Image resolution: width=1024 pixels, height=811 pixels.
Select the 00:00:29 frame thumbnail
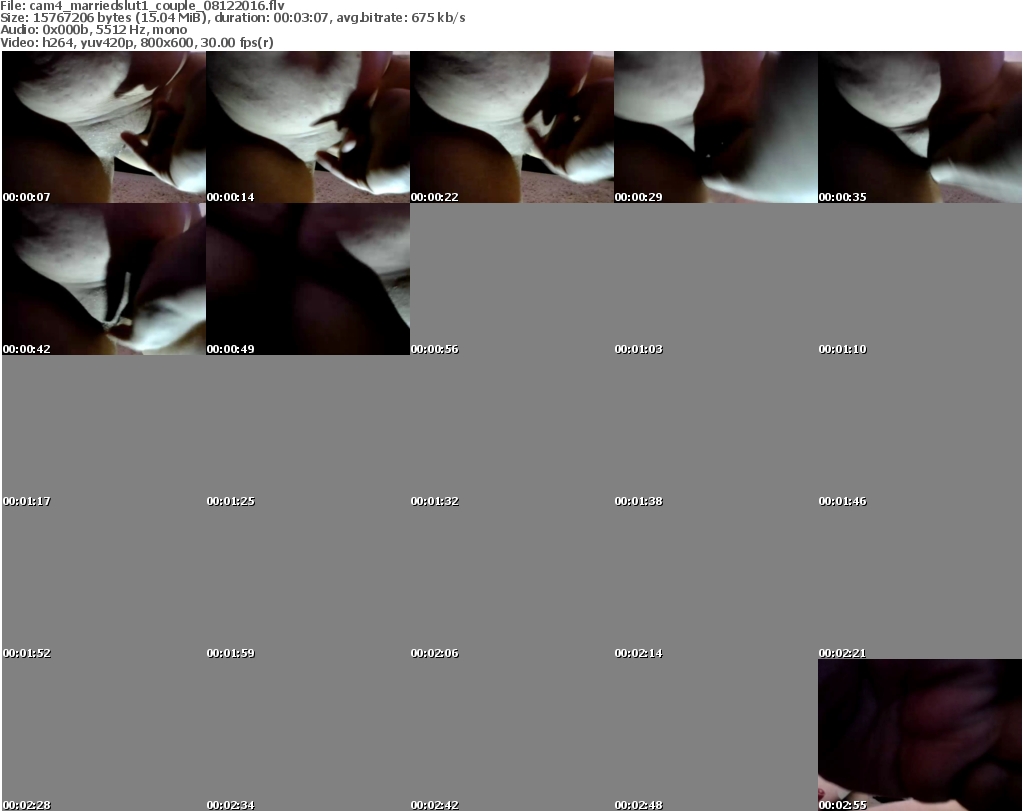[x=716, y=127]
